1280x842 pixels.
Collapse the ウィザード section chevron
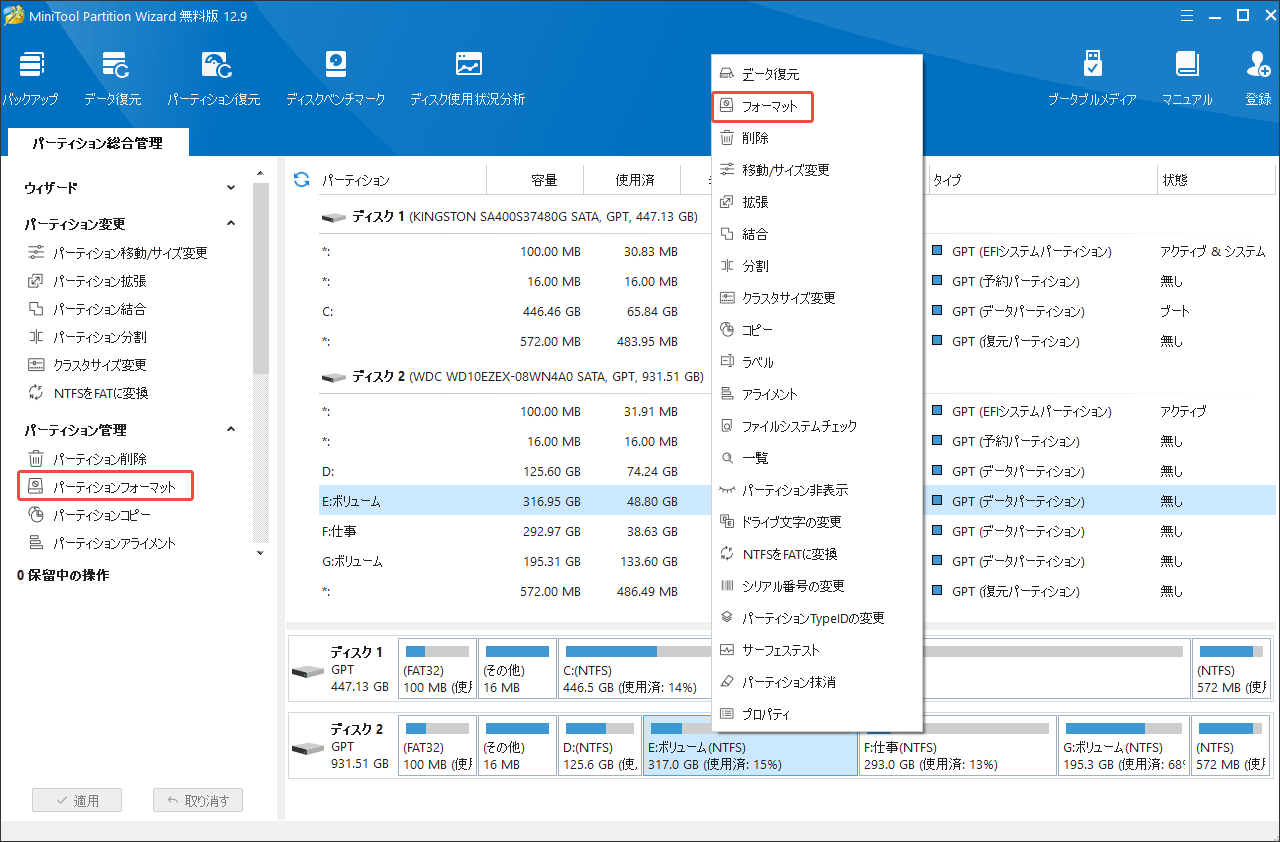tap(231, 188)
